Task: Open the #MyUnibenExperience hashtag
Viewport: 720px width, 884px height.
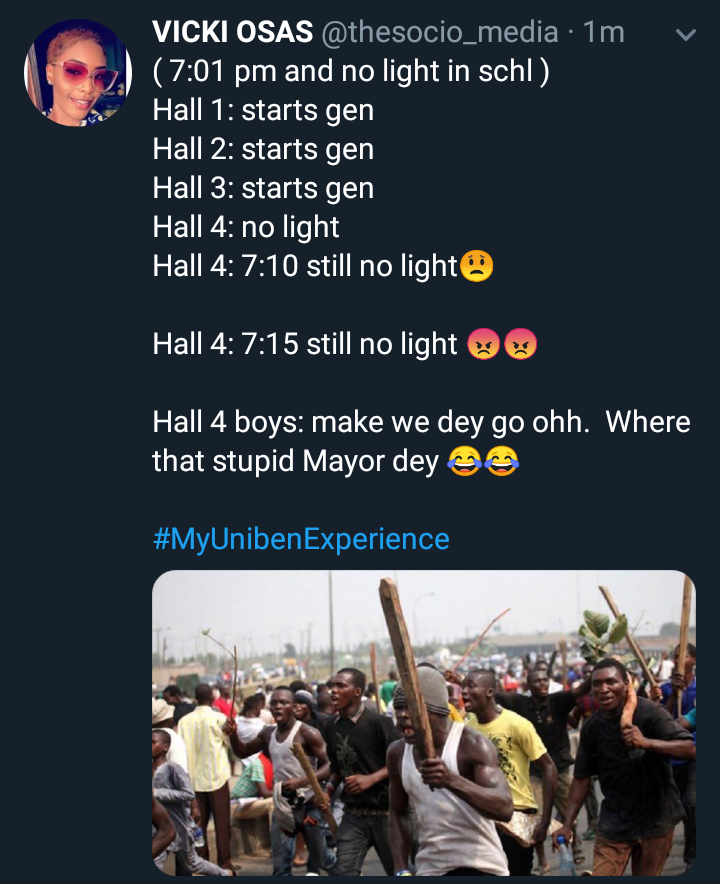Action: coord(301,539)
